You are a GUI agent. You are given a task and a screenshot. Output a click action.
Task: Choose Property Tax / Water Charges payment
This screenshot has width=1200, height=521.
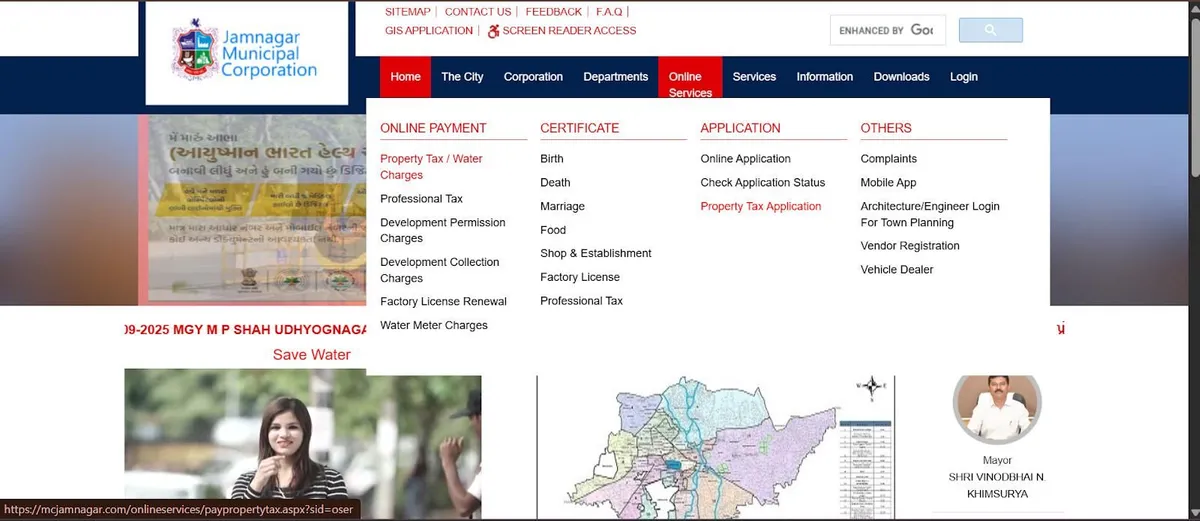tap(431, 167)
